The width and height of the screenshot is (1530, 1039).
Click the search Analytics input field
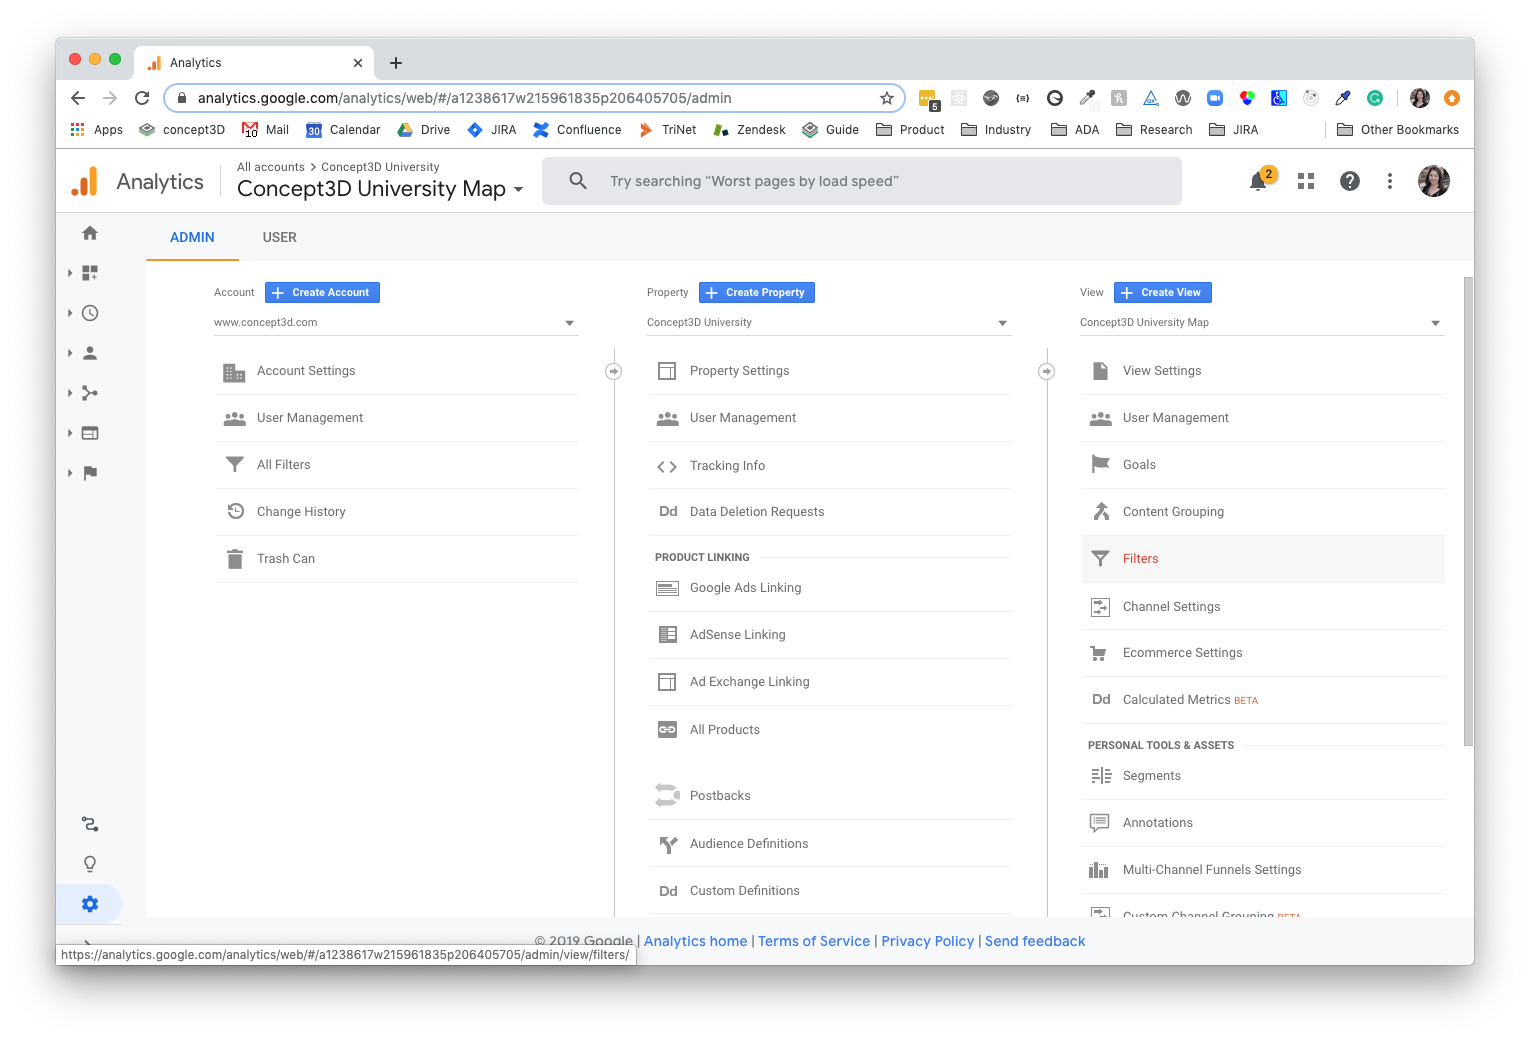coord(862,181)
